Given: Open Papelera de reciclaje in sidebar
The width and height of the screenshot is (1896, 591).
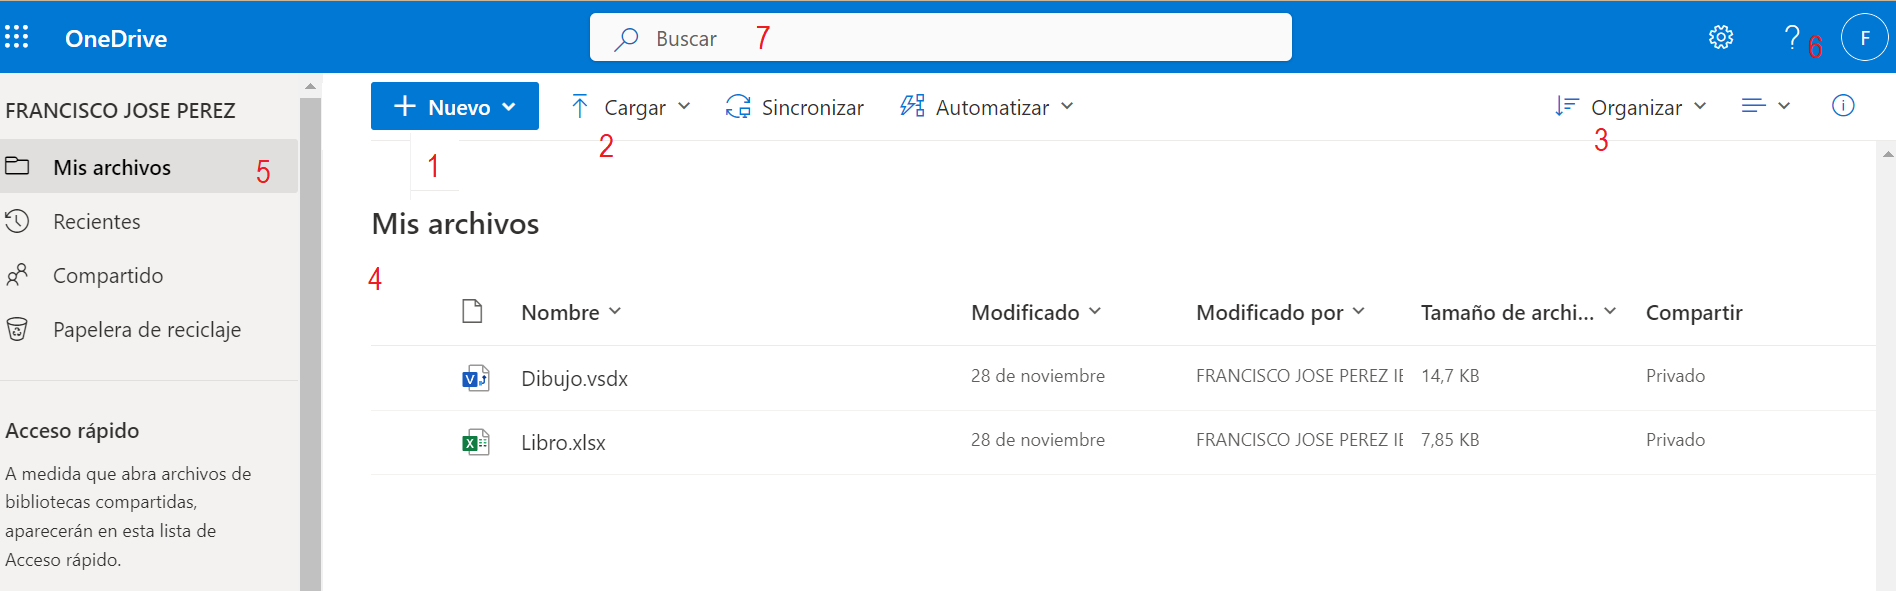Looking at the screenshot, I should pos(149,329).
